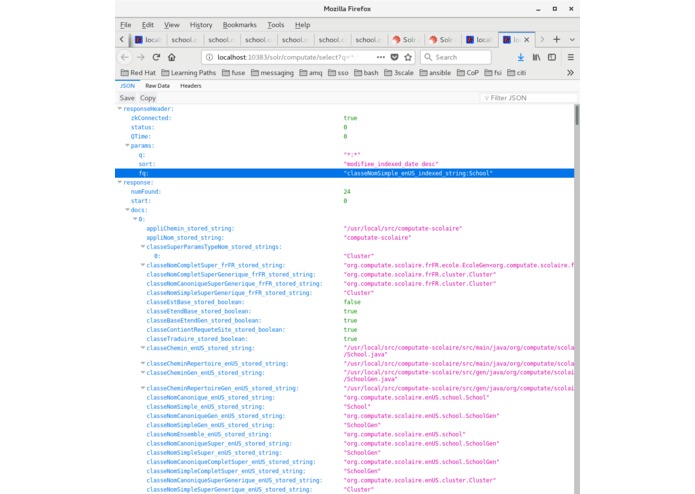Viewport: 695px width, 494px height.
Task: Open the CoP bookmarks folder
Action: click(468, 73)
